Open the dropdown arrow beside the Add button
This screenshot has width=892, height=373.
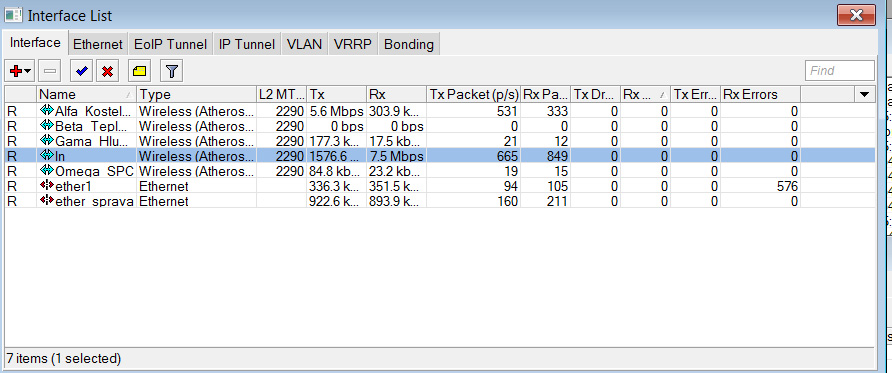click(27, 72)
